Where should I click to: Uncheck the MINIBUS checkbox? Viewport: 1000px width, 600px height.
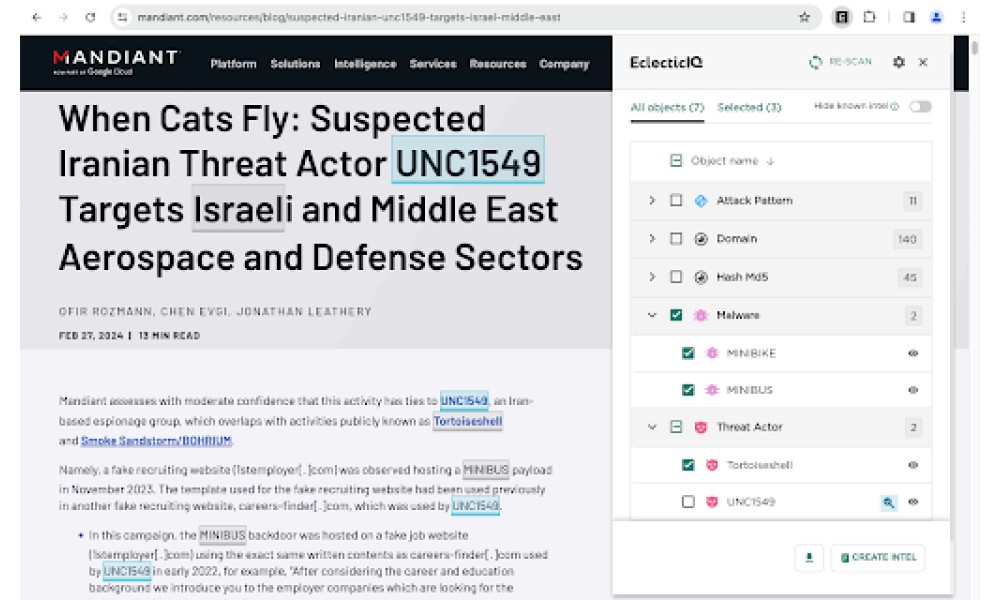click(688, 390)
